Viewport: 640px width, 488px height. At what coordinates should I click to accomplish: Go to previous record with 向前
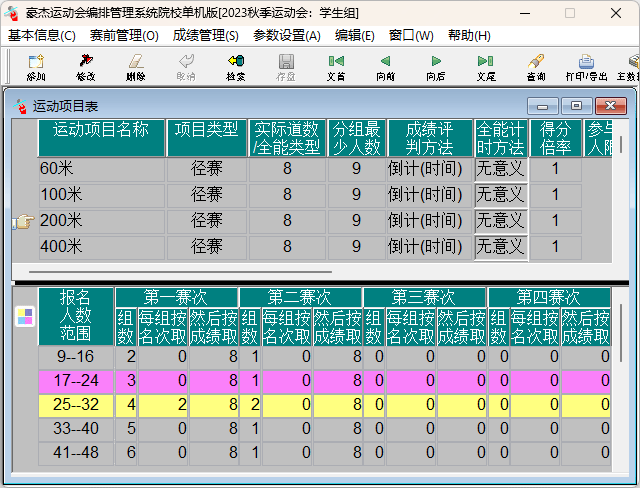click(386, 67)
